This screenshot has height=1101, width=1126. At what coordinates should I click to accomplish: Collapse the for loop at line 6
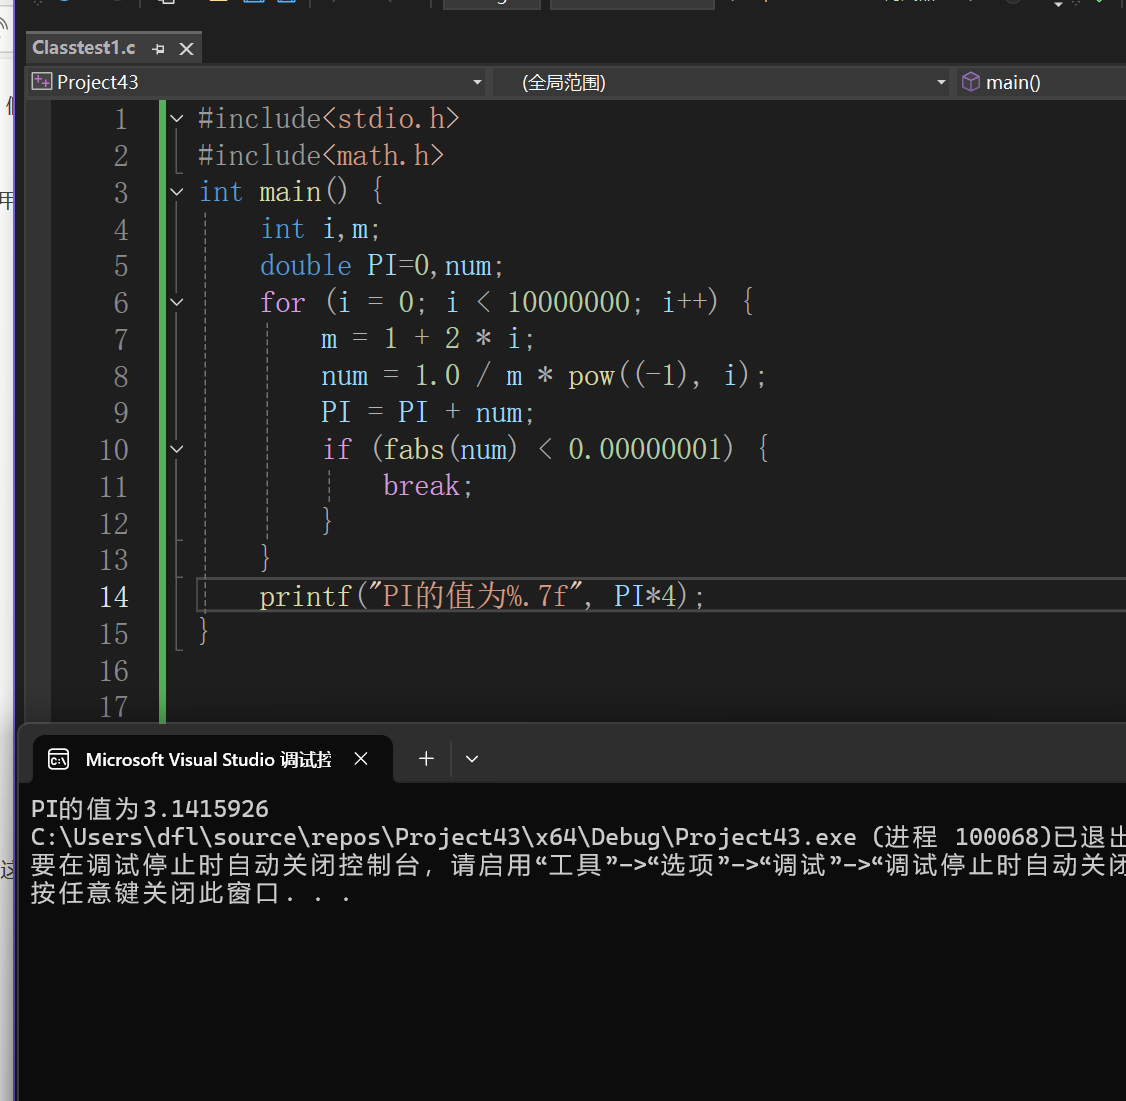[x=177, y=302]
